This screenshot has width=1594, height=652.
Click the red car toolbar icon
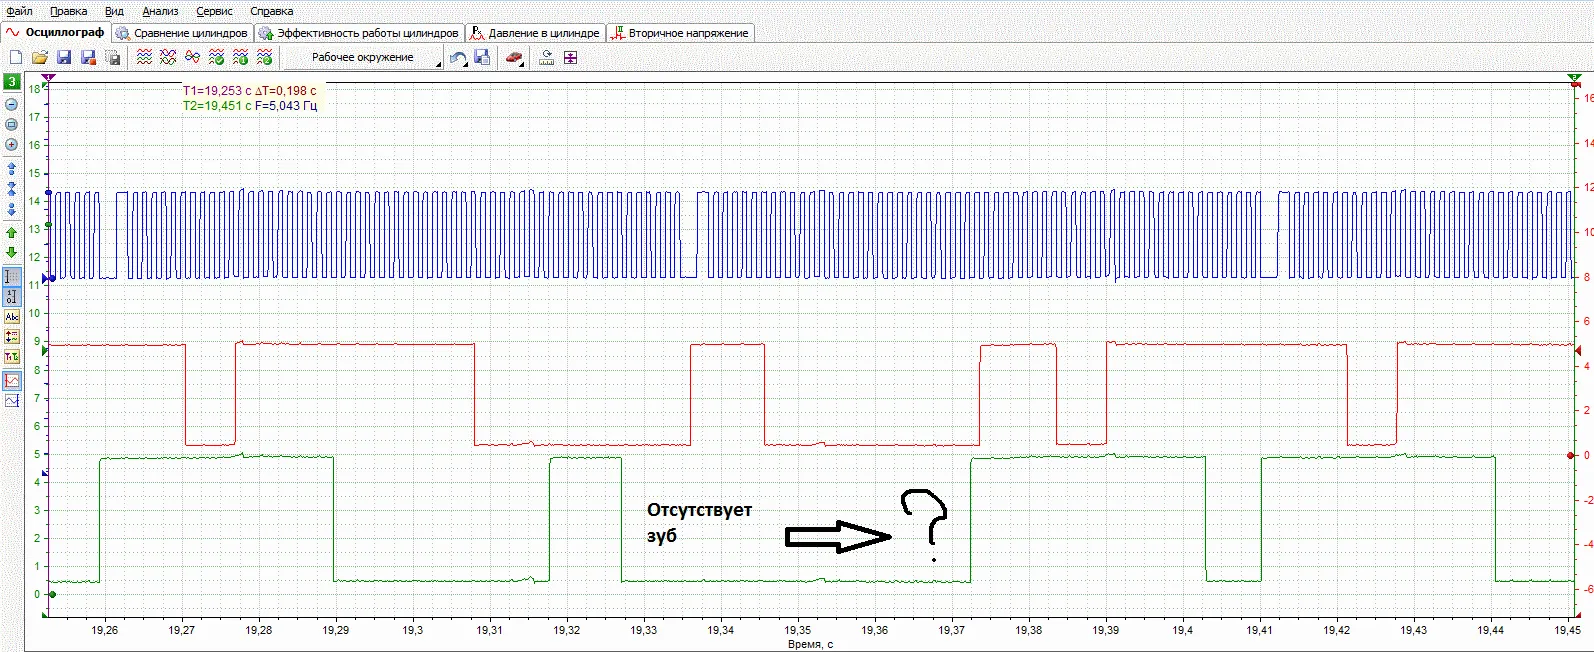[x=514, y=58]
